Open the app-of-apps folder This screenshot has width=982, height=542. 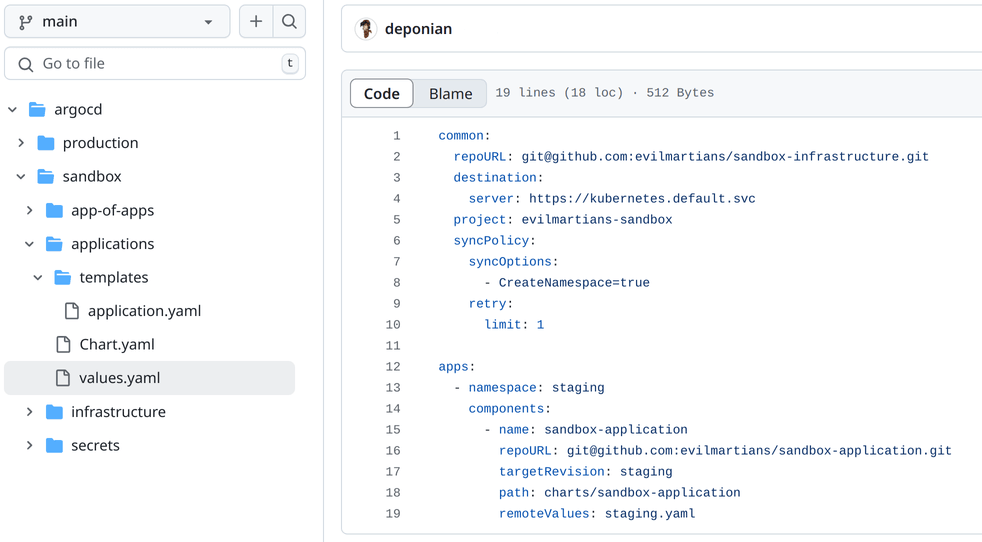(113, 211)
